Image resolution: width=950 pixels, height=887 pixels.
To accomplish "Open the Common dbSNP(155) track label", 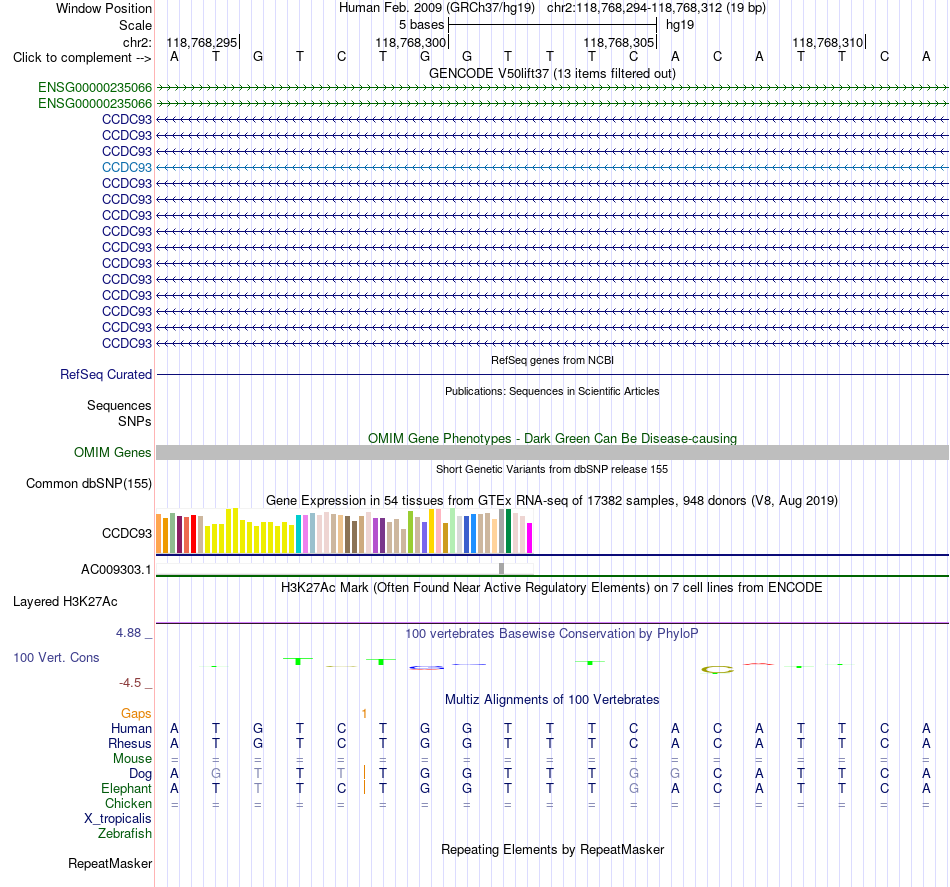I will pyautogui.click(x=89, y=483).
